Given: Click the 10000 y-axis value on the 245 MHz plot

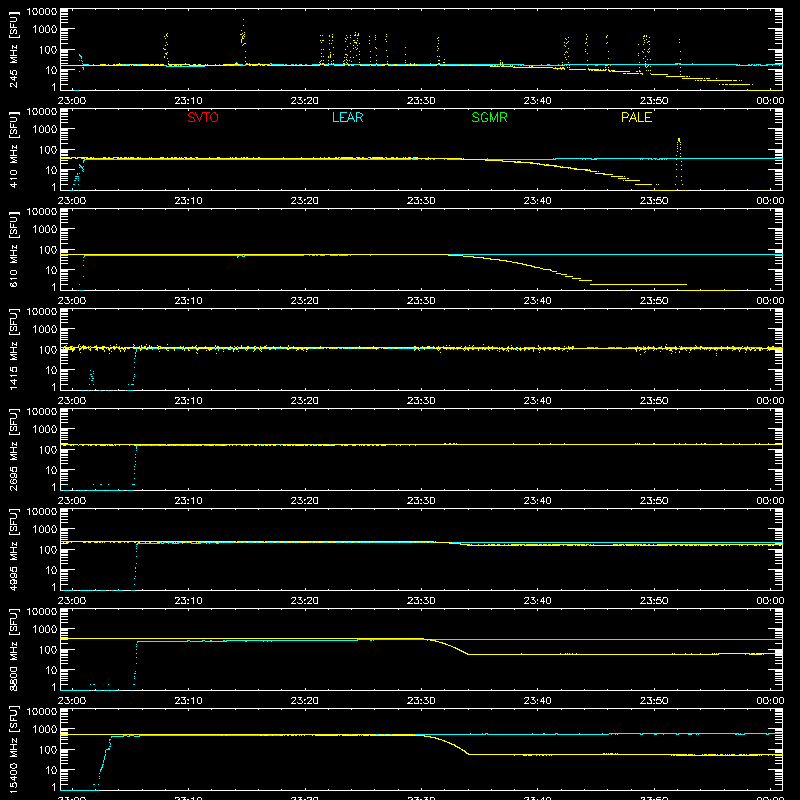Looking at the screenshot, I should pyautogui.click(x=42, y=12).
